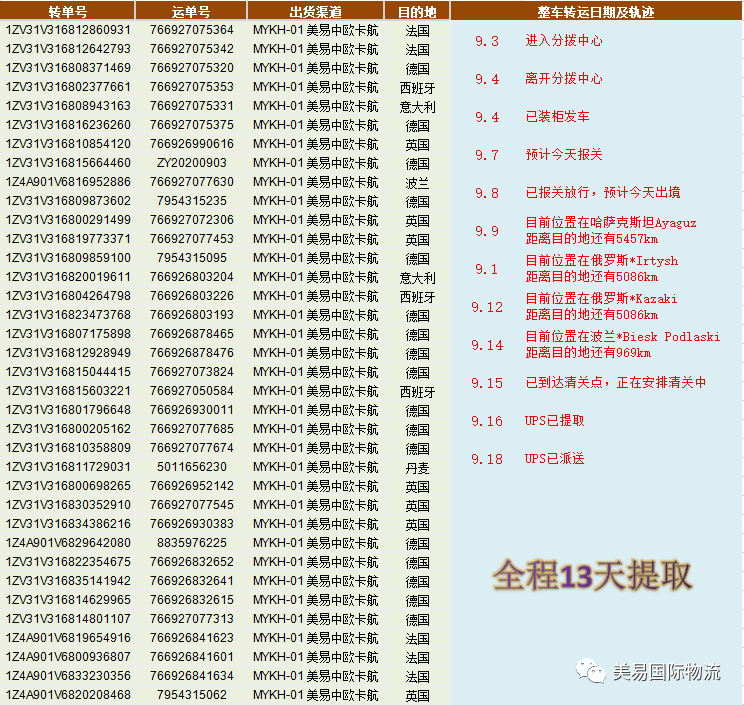Select waybill number 766926930011
This screenshot has width=744, height=705.
pyautogui.click(x=192, y=409)
